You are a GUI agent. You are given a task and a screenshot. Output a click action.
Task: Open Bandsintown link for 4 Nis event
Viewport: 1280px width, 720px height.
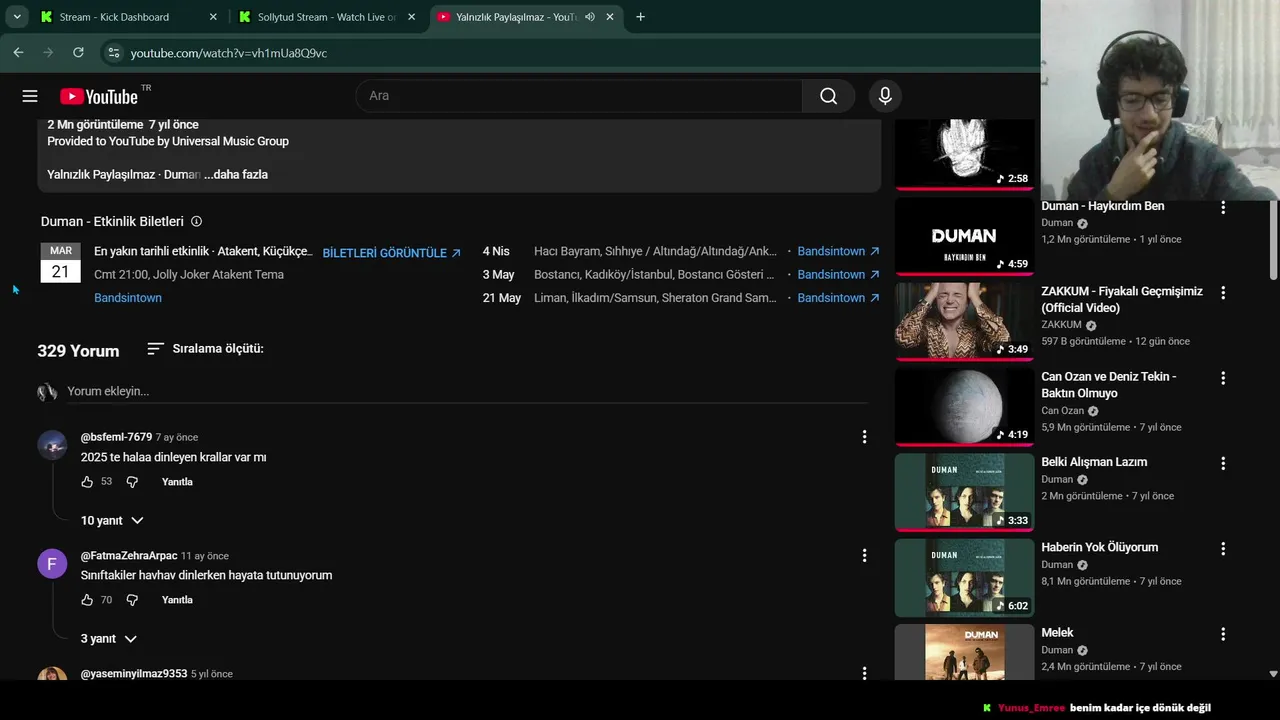(x=838, y=252)
